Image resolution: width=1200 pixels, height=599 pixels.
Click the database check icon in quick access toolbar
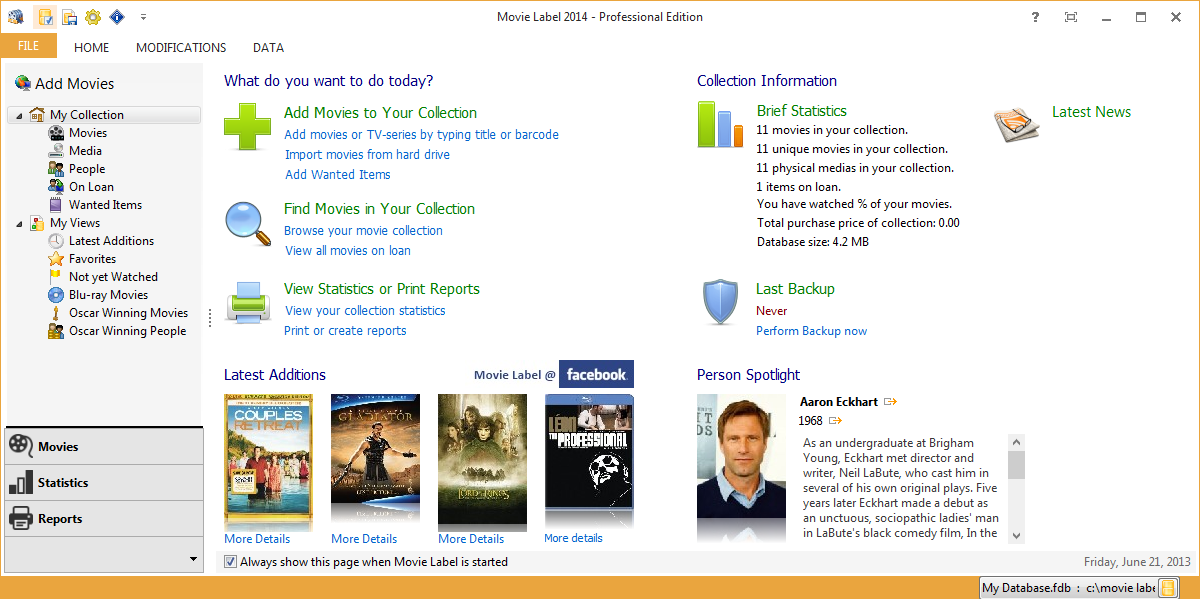pyautogui.click(x=45, y=17)
